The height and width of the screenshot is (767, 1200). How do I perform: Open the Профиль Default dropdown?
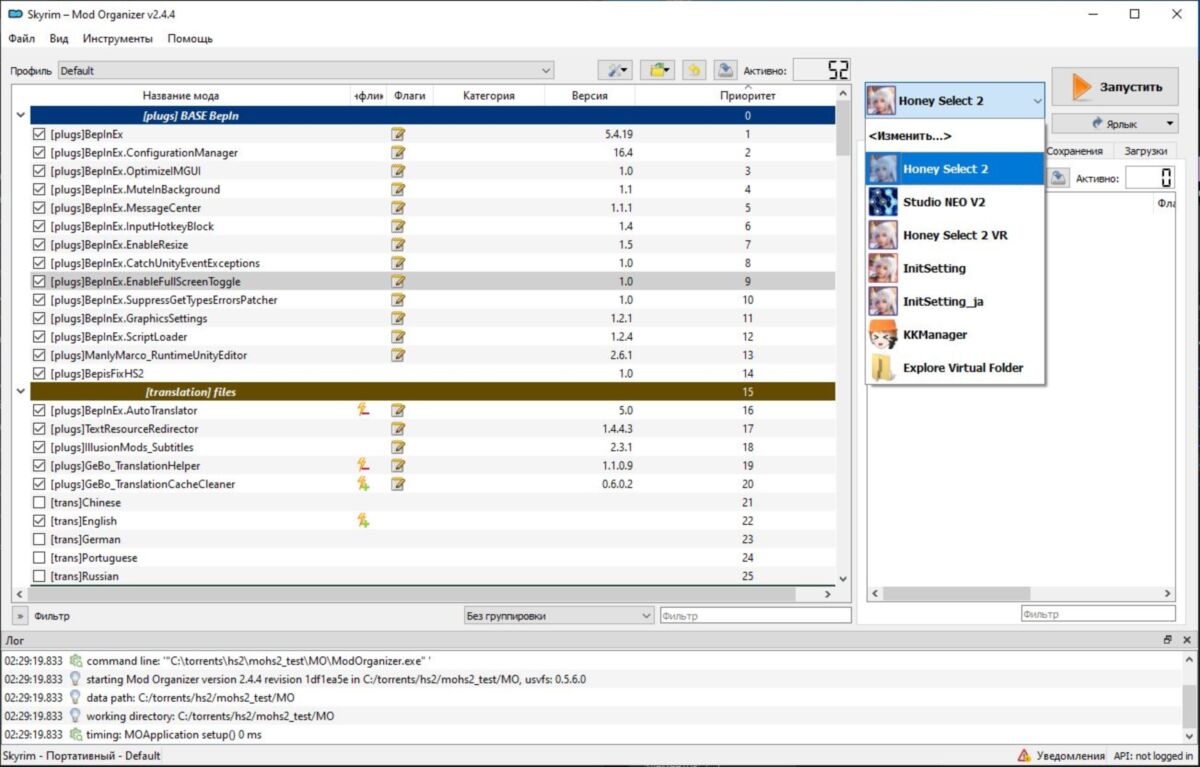[306, 71]
